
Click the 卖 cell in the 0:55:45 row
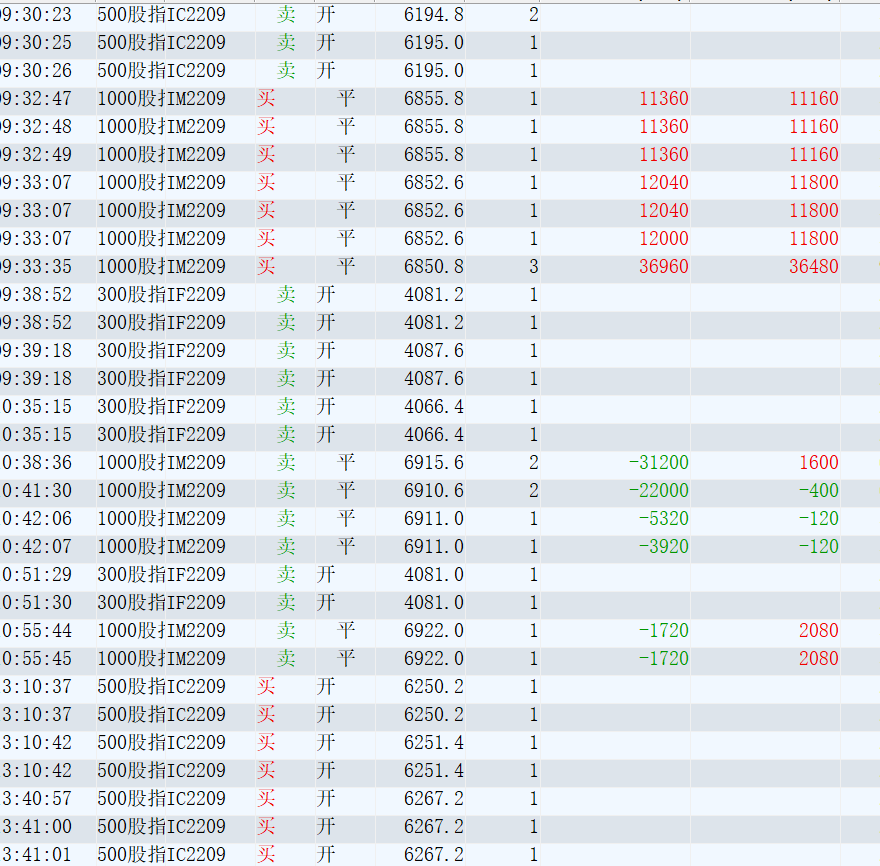point(286,659)
